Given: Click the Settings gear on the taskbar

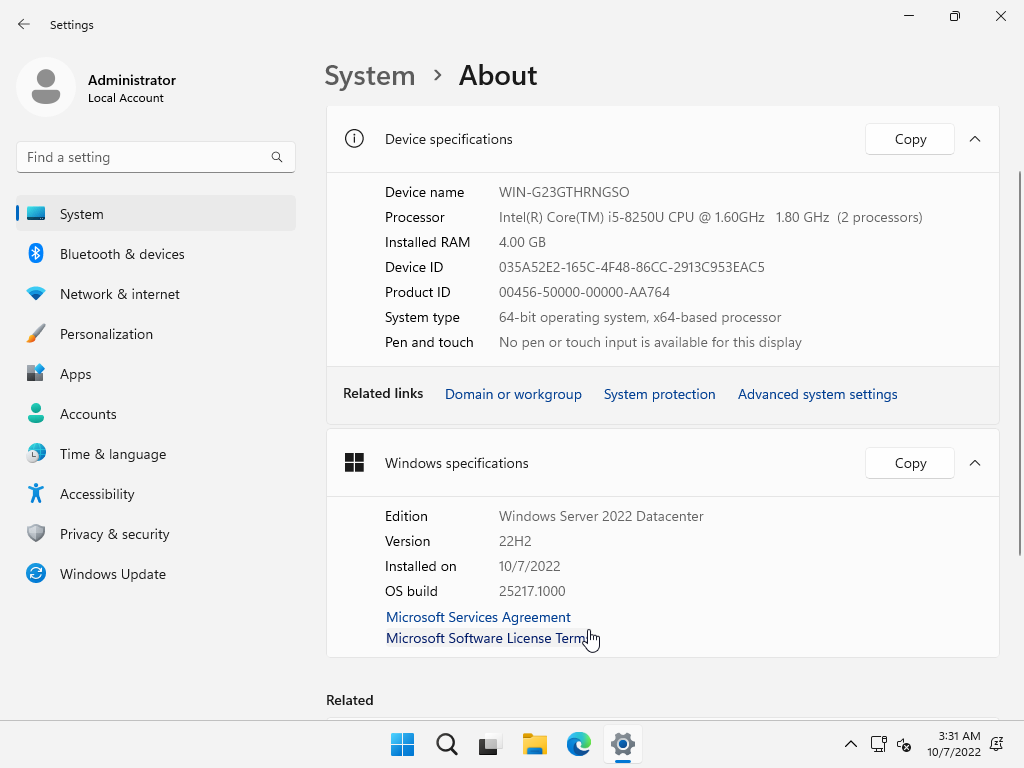Looking at the screenshot, I should tap(622, 744).
